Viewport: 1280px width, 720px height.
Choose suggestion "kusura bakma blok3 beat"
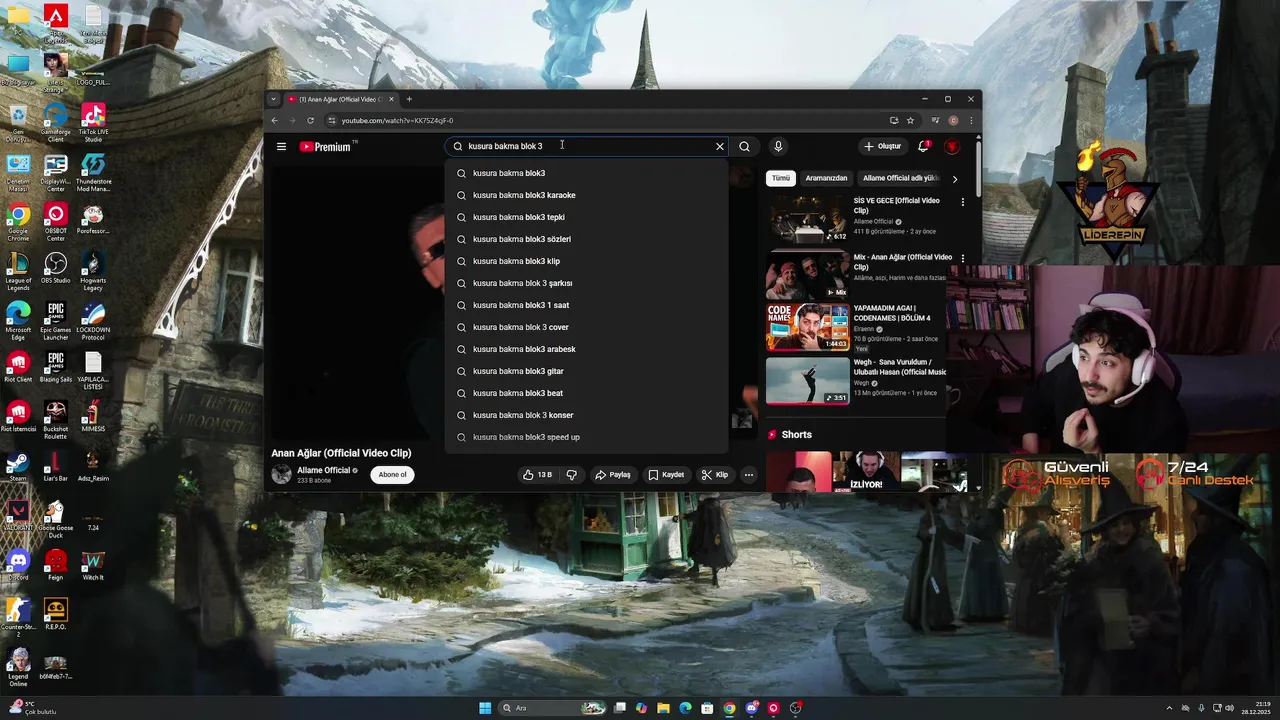pos(587,393)
